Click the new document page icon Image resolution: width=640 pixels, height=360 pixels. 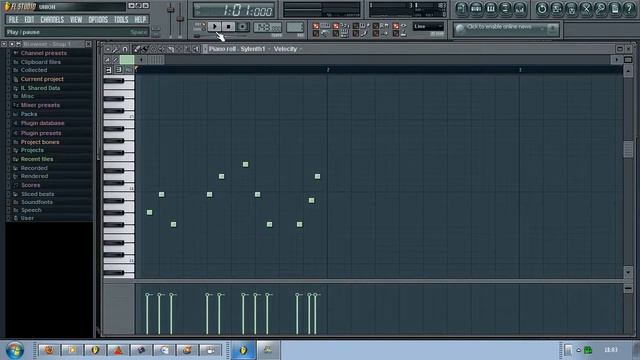tap(615, 9)
